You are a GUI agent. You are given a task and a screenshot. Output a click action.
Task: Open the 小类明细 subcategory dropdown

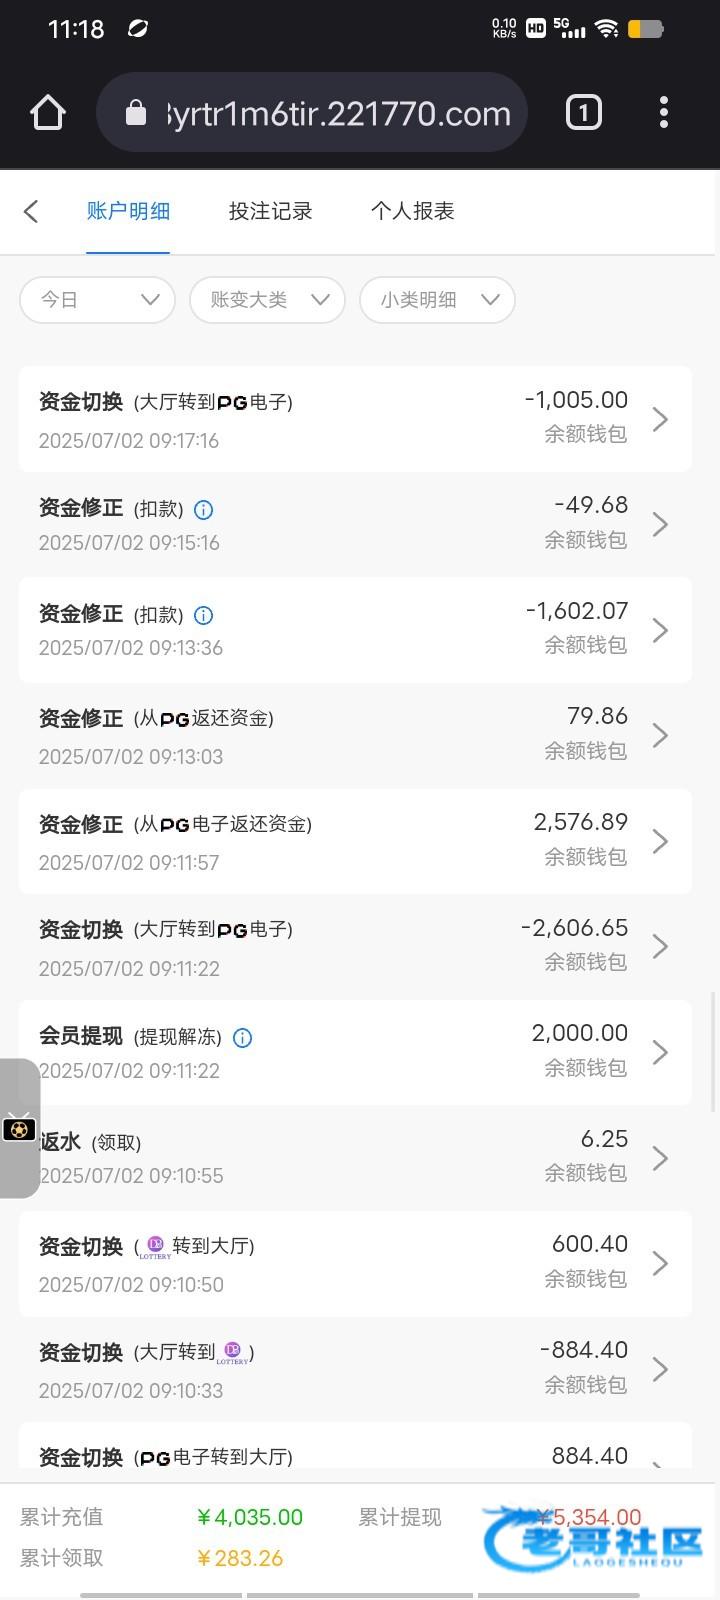[438, 300]
